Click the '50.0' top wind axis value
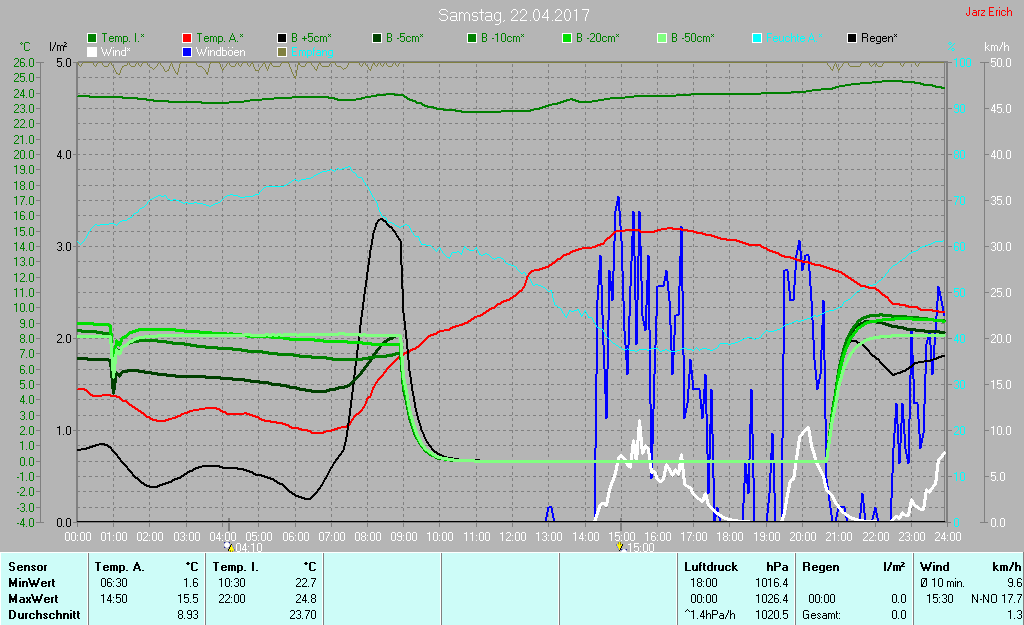The height and width of the screenshot is (625, 1024). [1000, 63]
